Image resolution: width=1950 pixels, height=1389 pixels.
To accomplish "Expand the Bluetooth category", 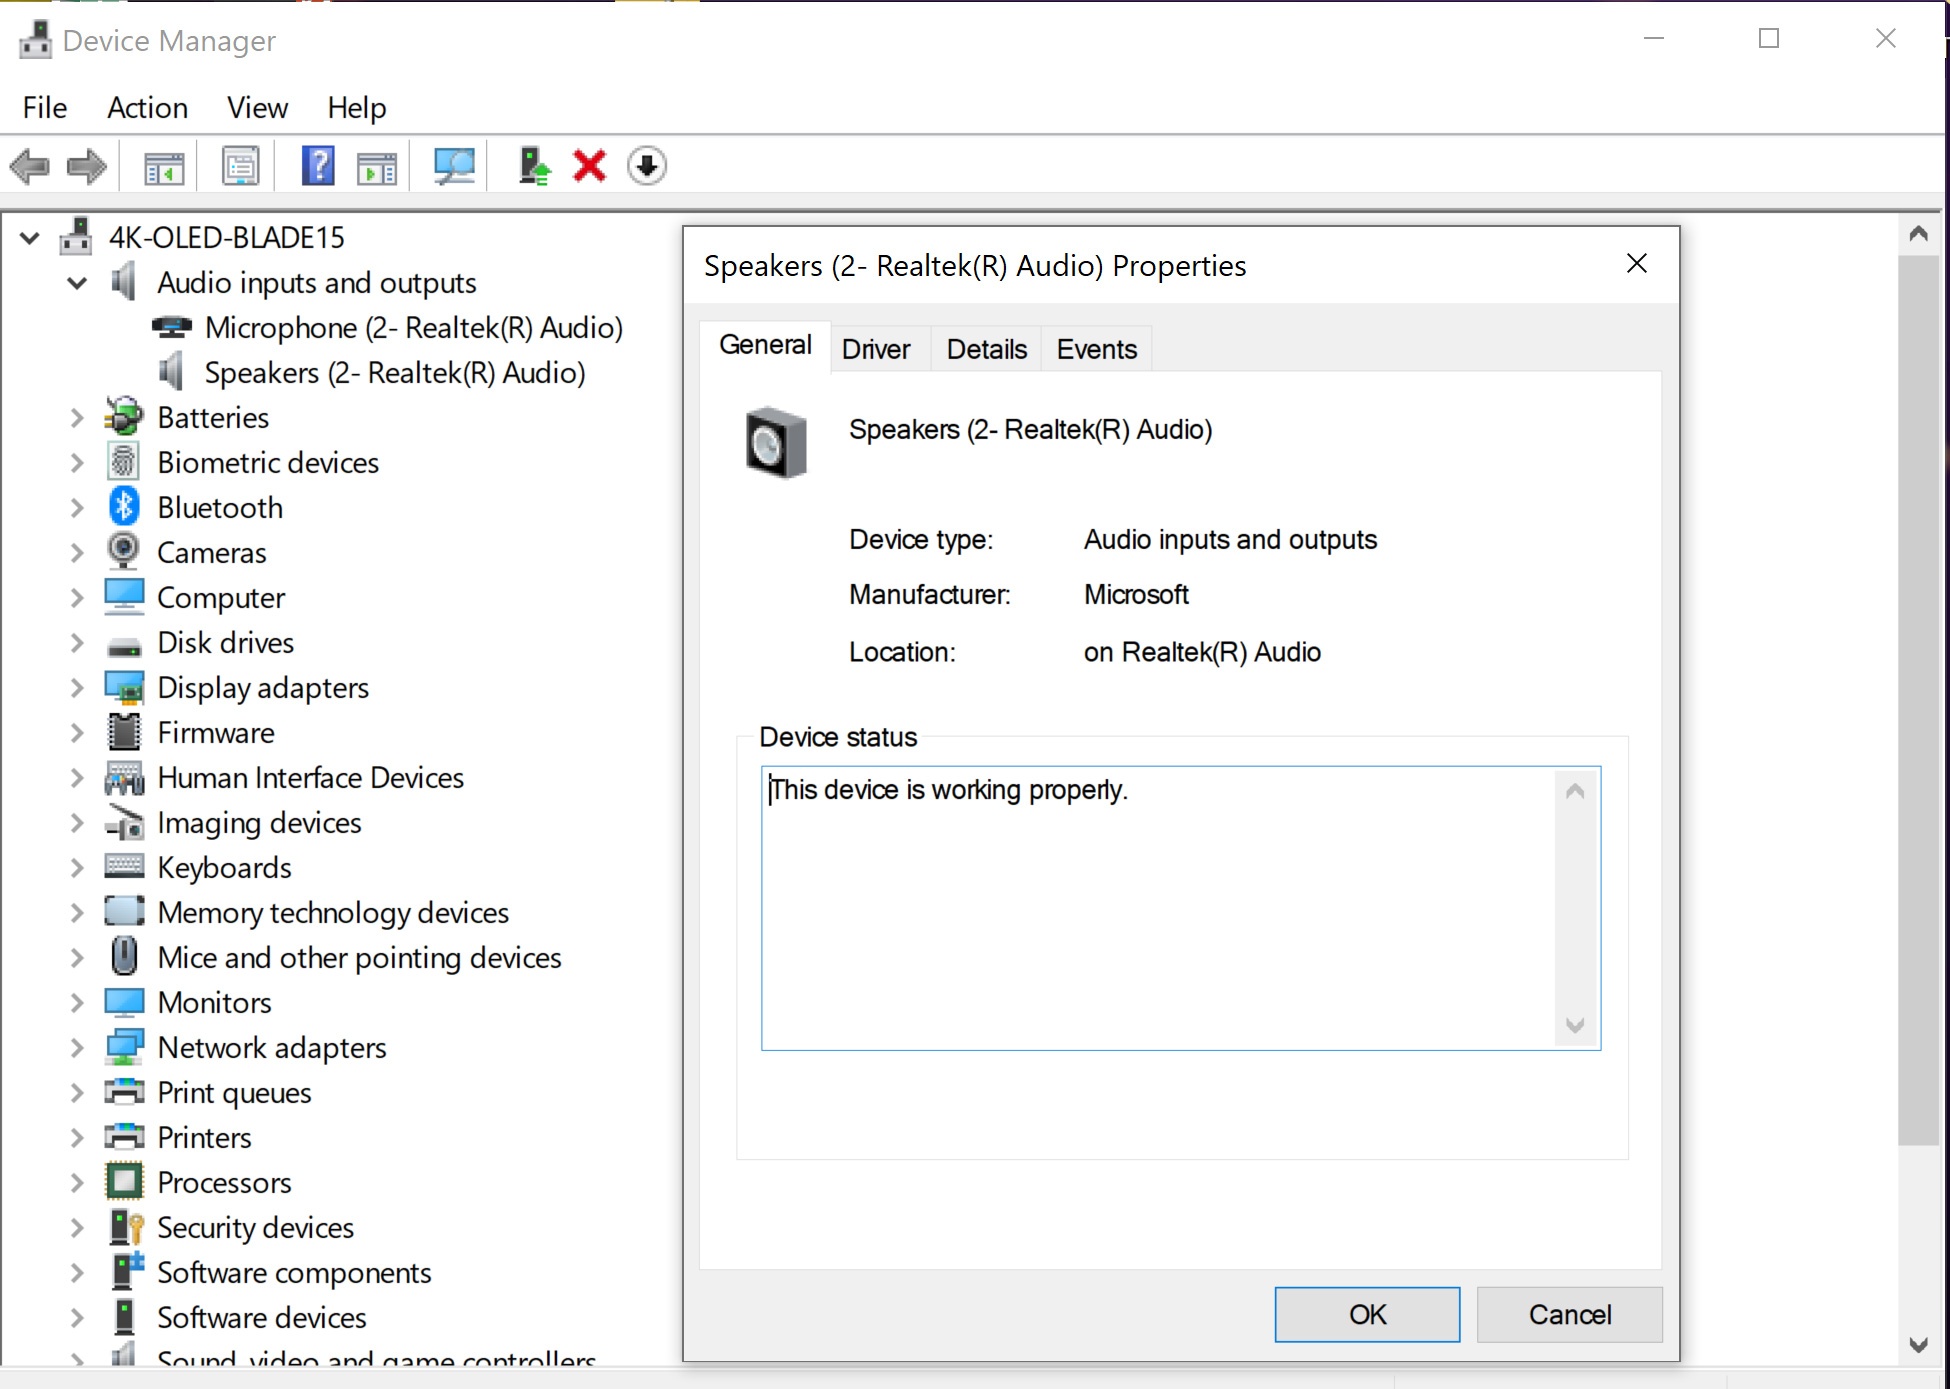I will [77, 508].
